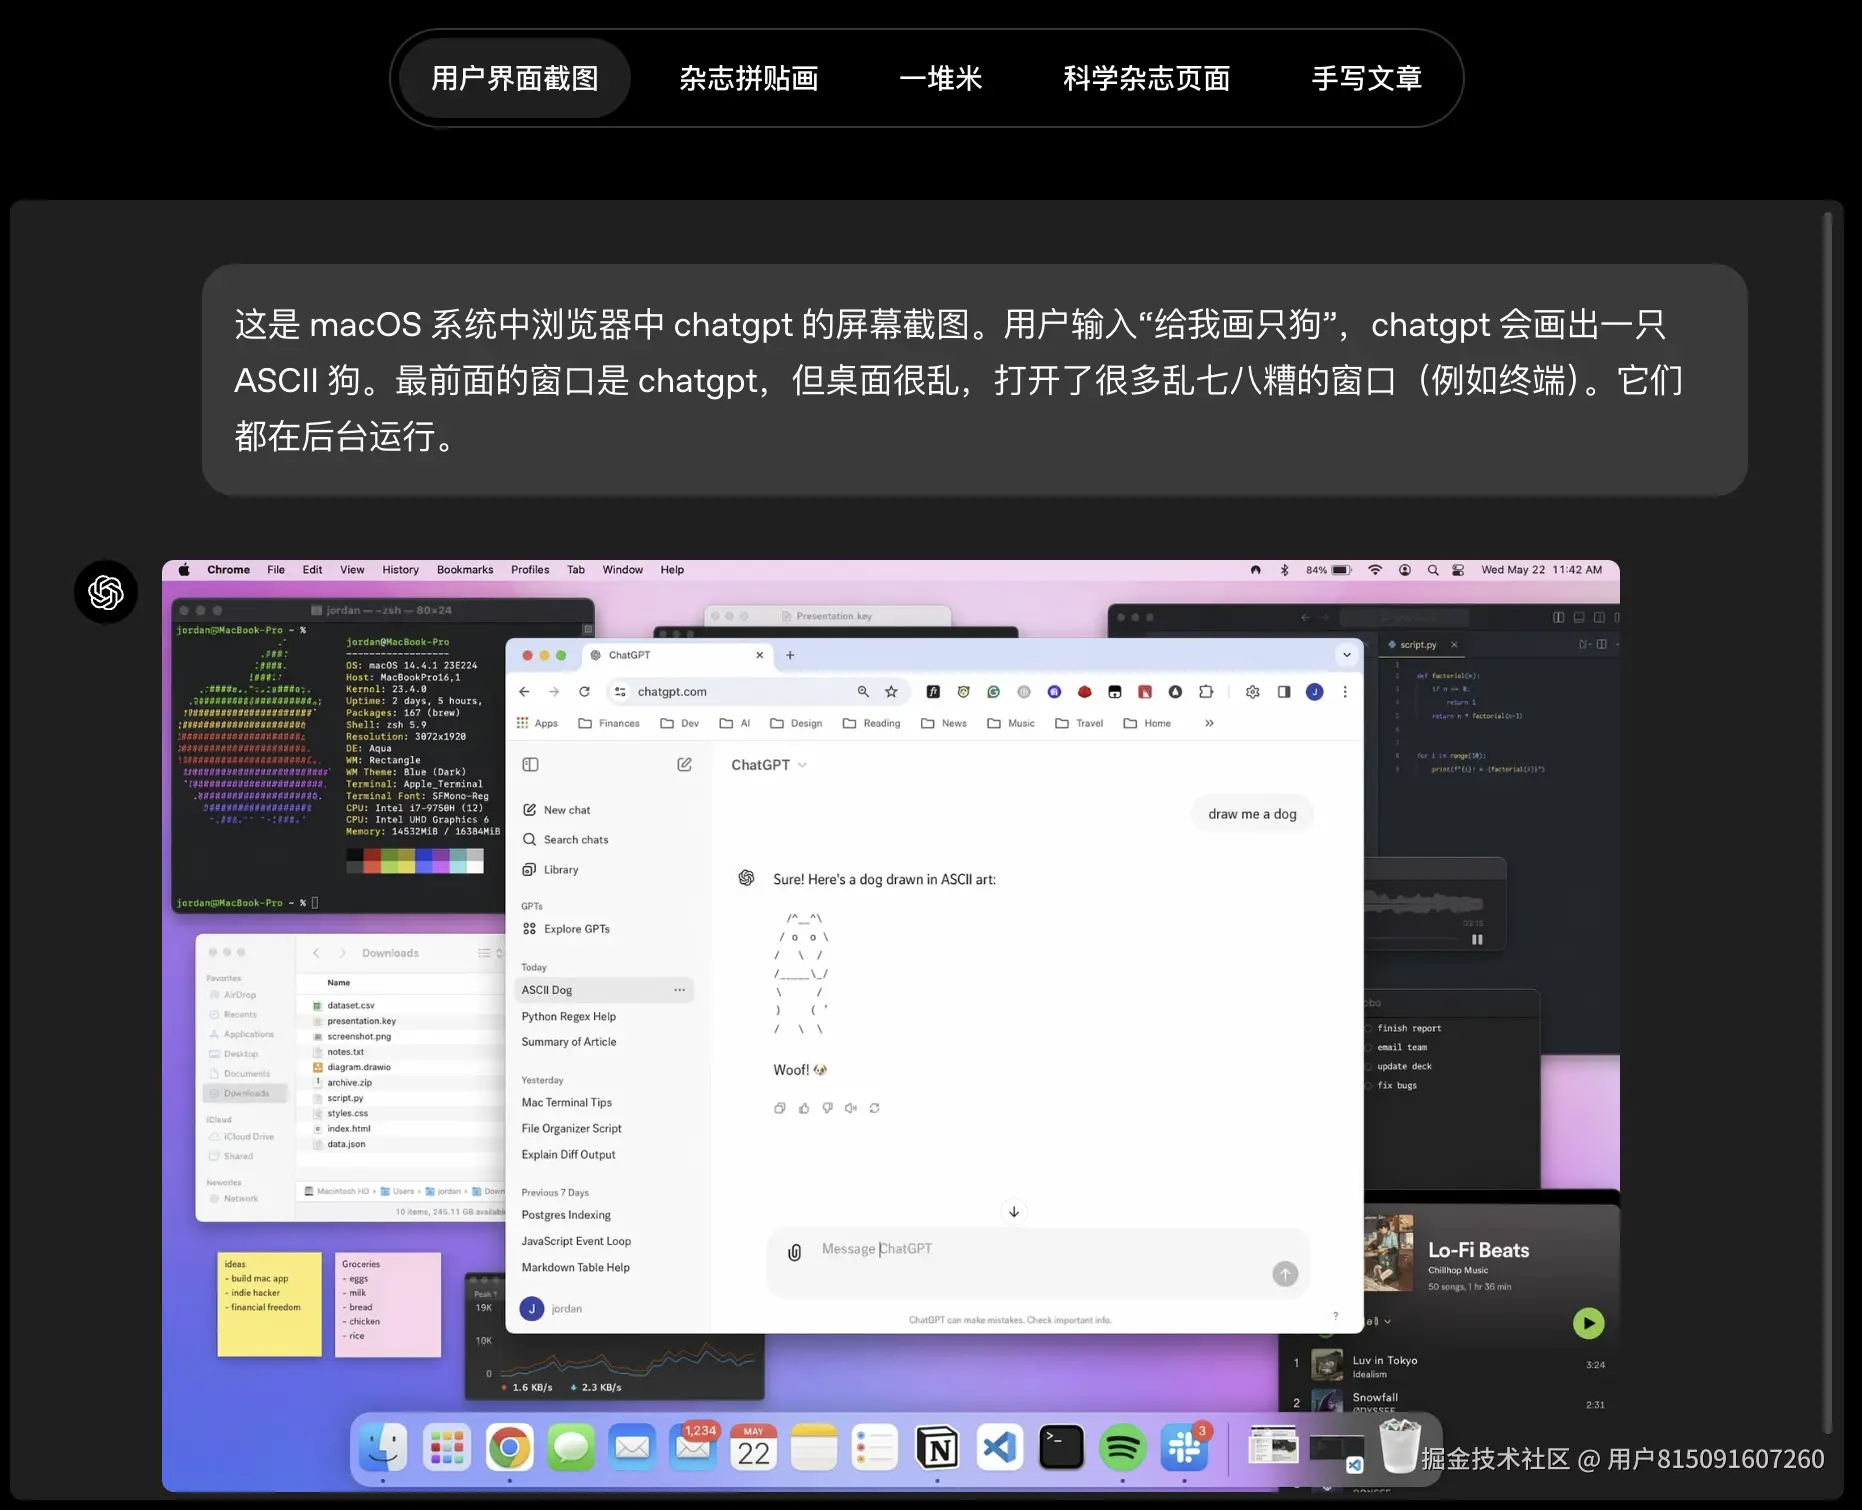Click the compose new chat pencil icon
This screenshot has width=1862, height=1510.
coord(684,765)
